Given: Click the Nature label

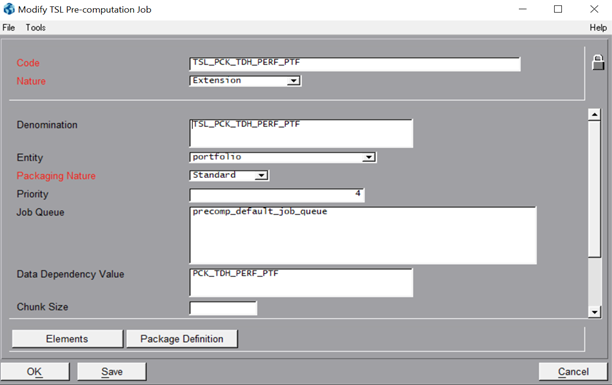Looking at the screenshot, I should point(31,81).
